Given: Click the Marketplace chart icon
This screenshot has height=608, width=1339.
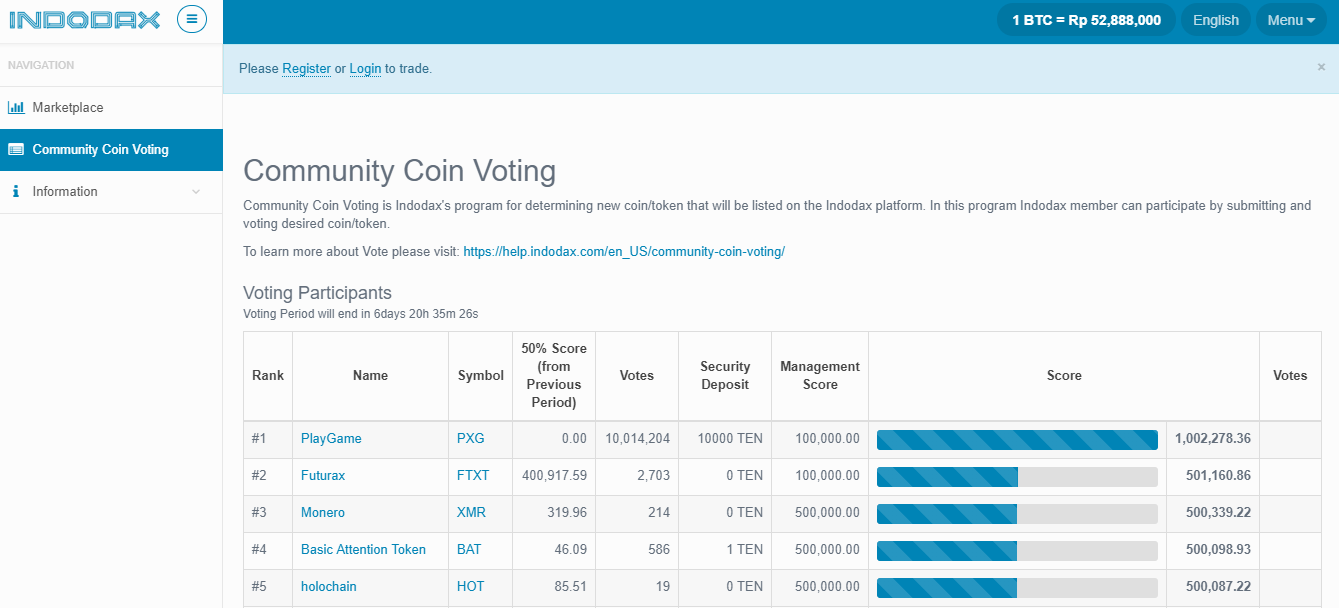Looking at the screenshot, I should point(16,107).
